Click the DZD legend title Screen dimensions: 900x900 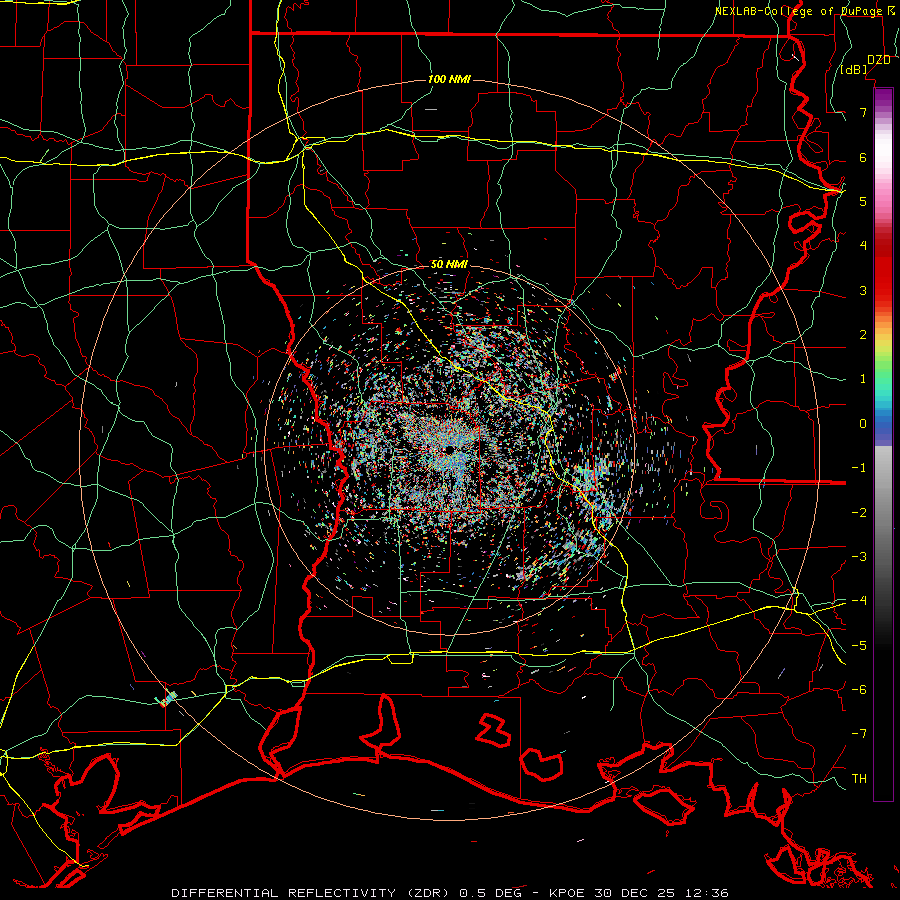pos(878,60)
